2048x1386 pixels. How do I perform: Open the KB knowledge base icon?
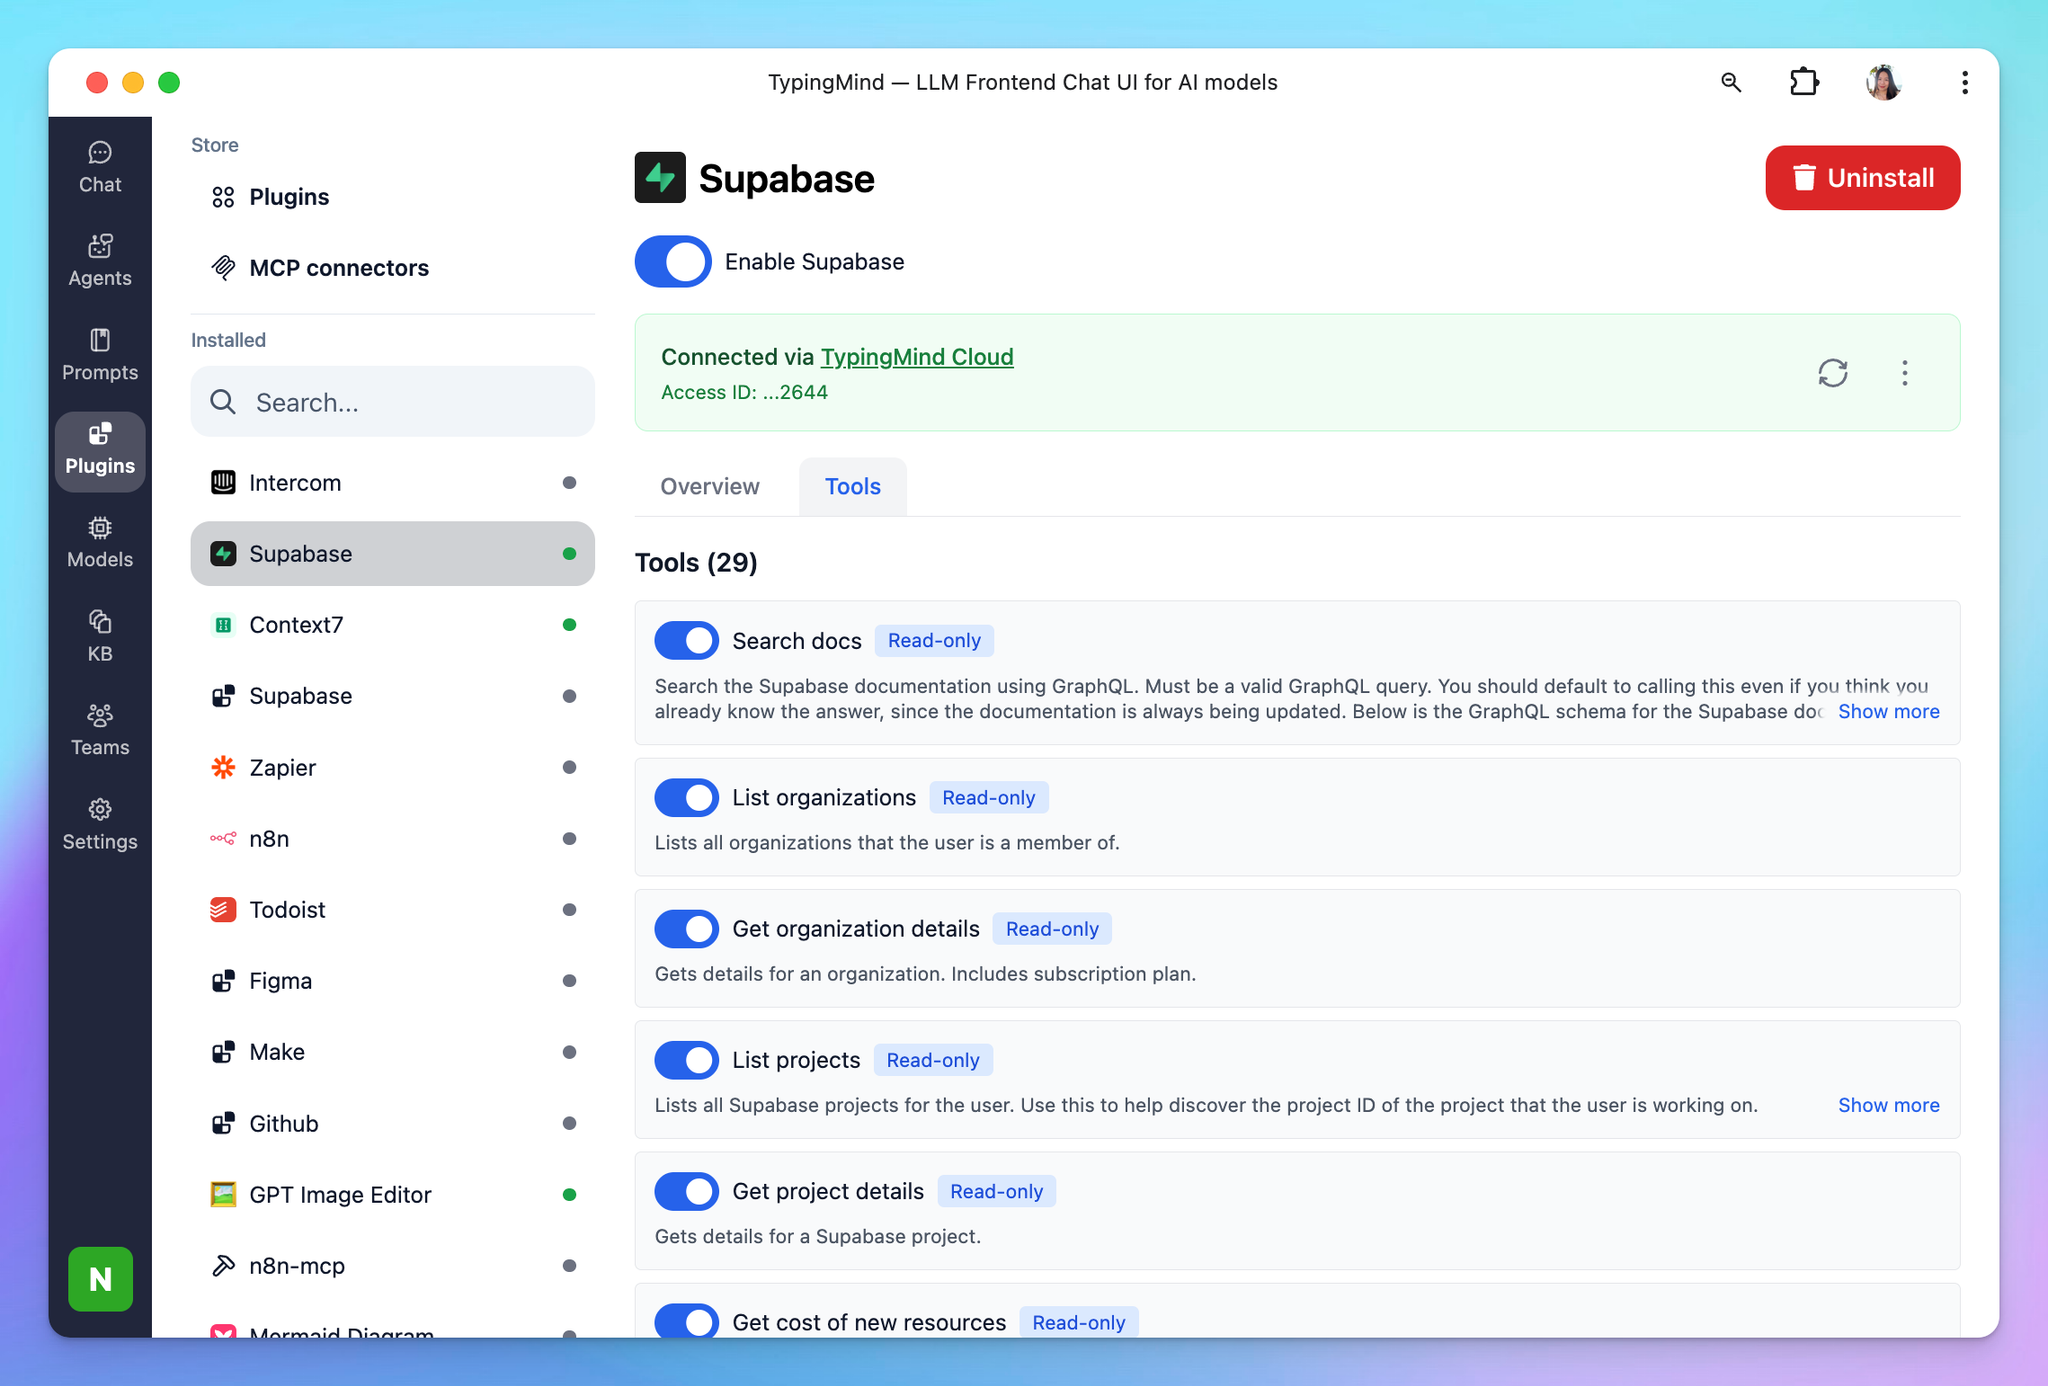point(100,636)
